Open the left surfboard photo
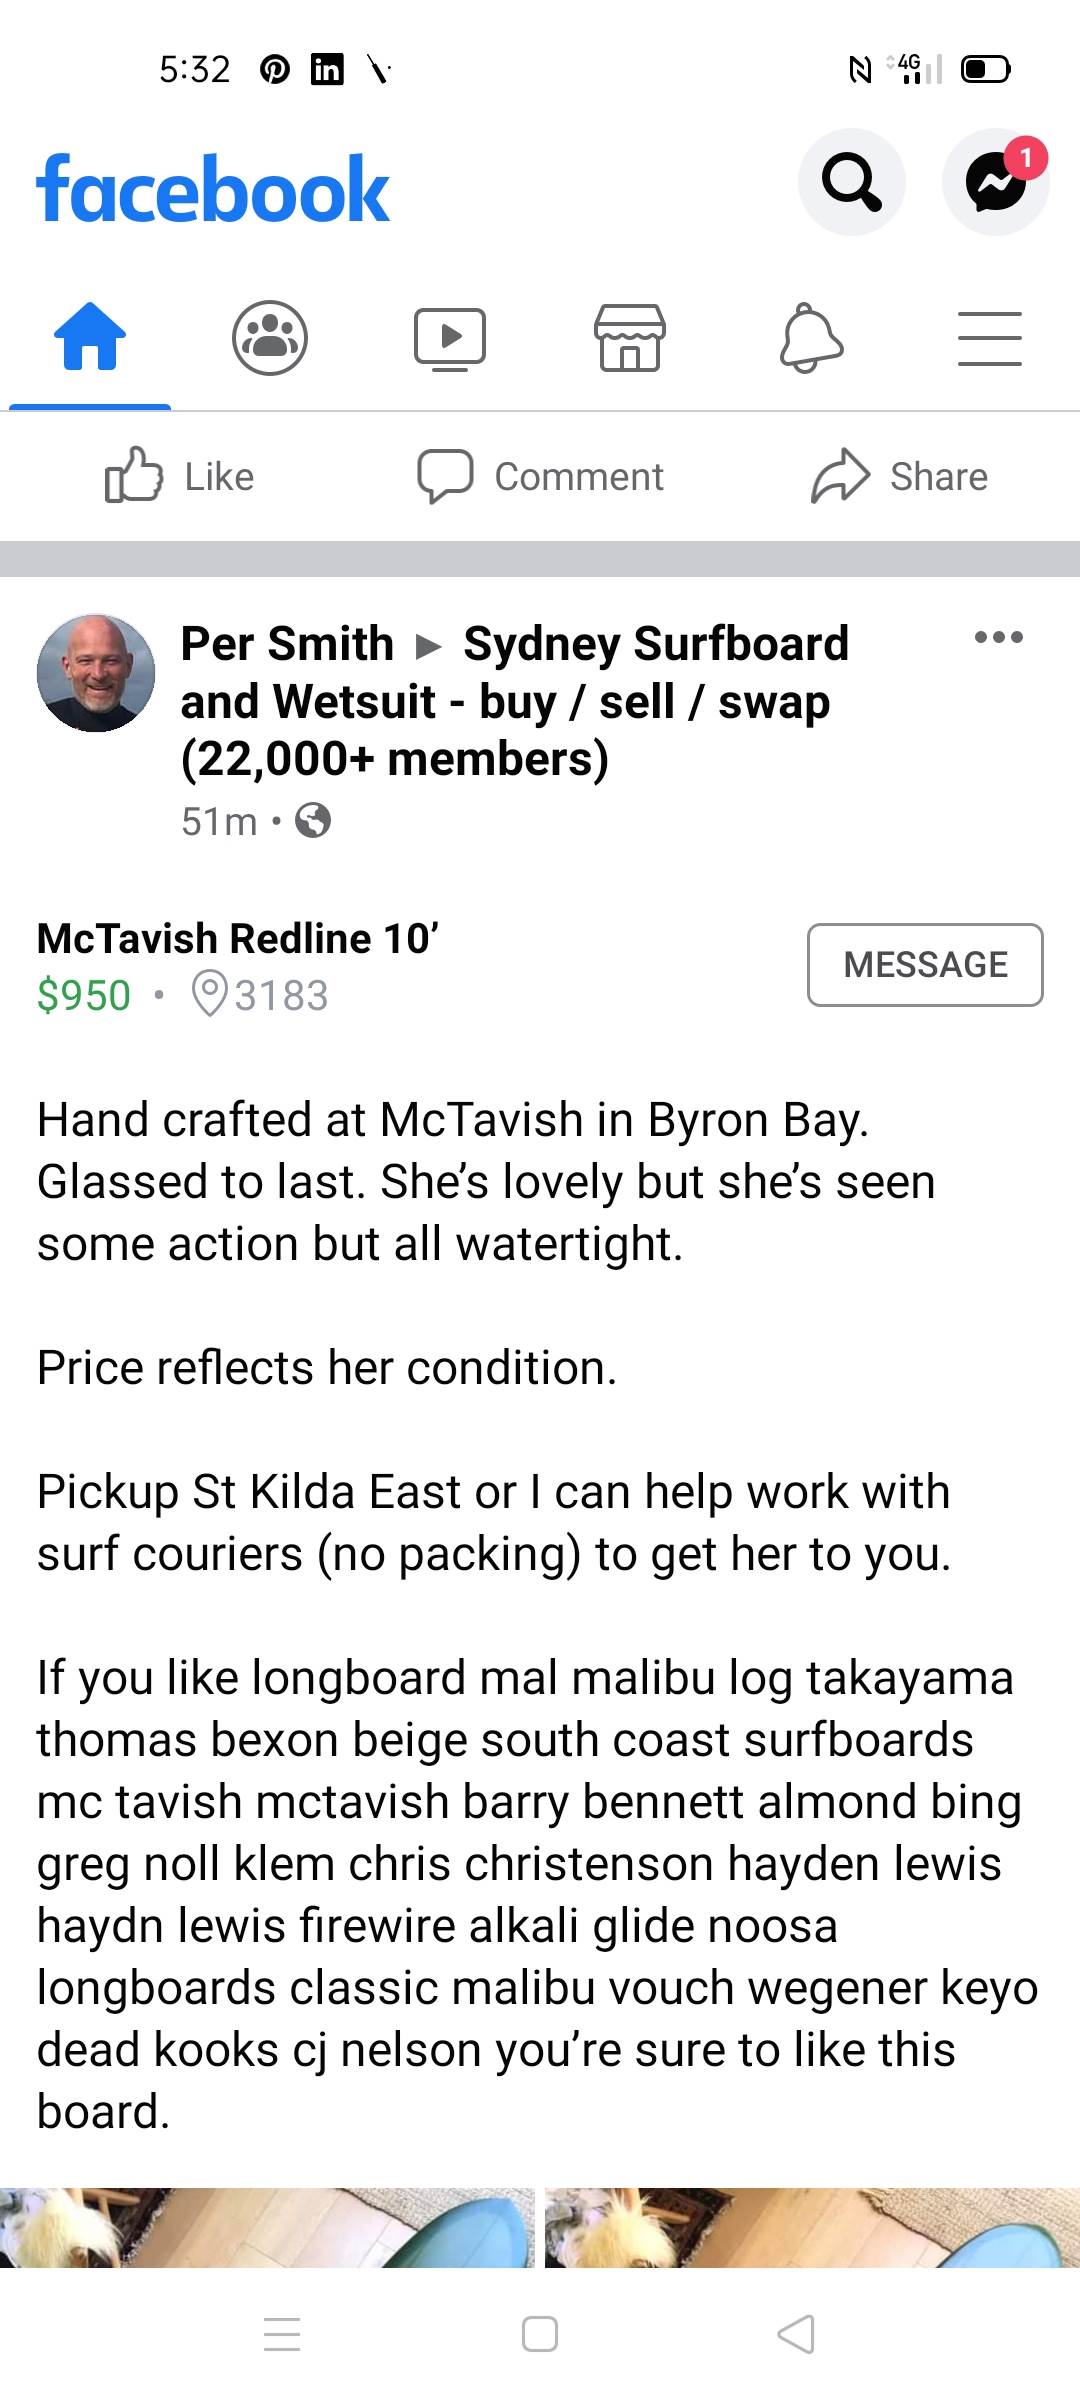The image size is (1080, 2400). point(267,2226)
